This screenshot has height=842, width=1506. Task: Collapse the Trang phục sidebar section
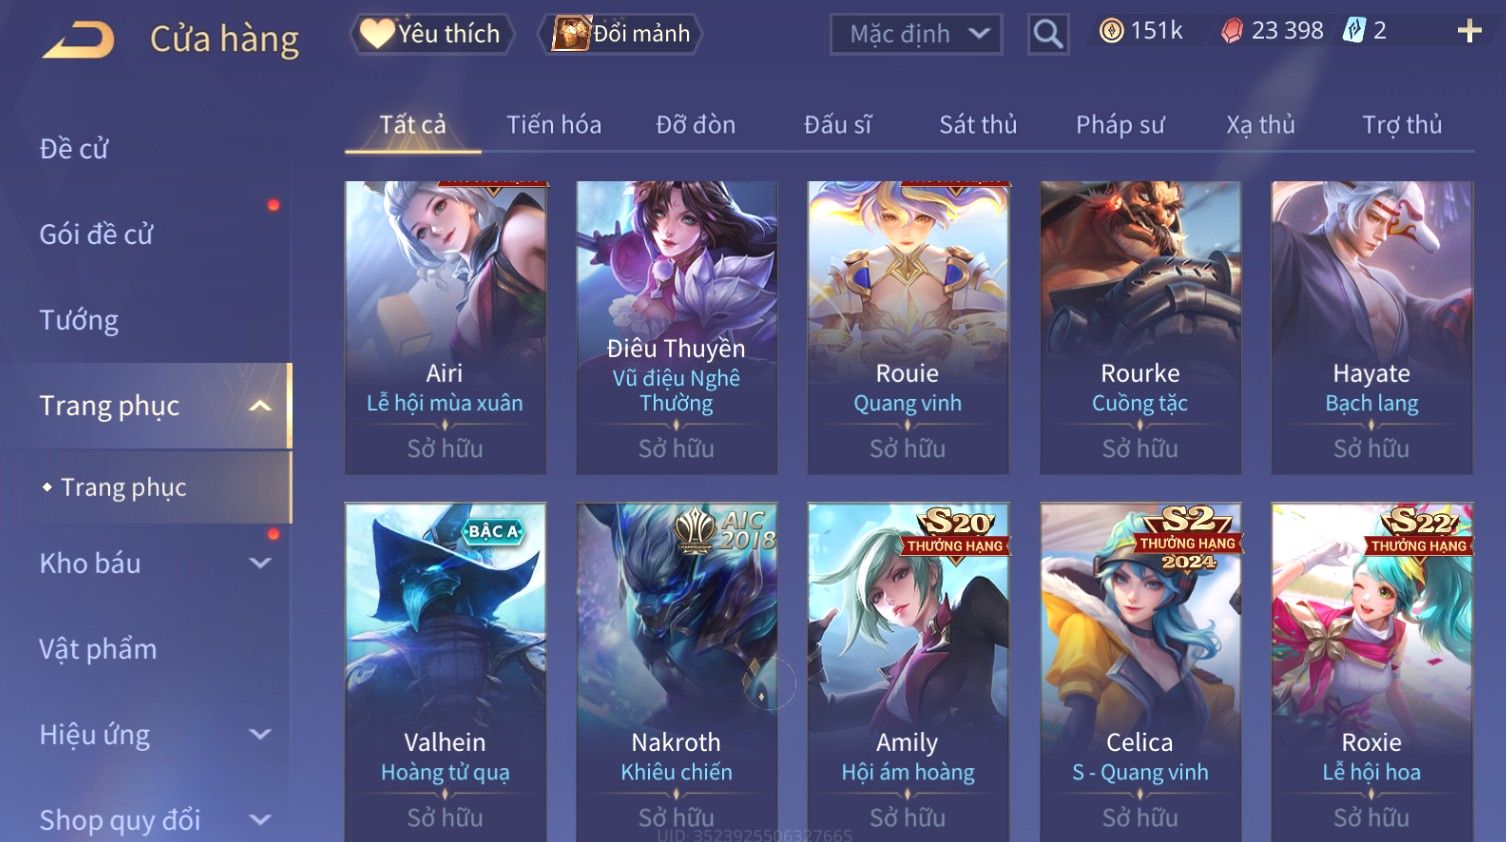(x=260, y=406)
